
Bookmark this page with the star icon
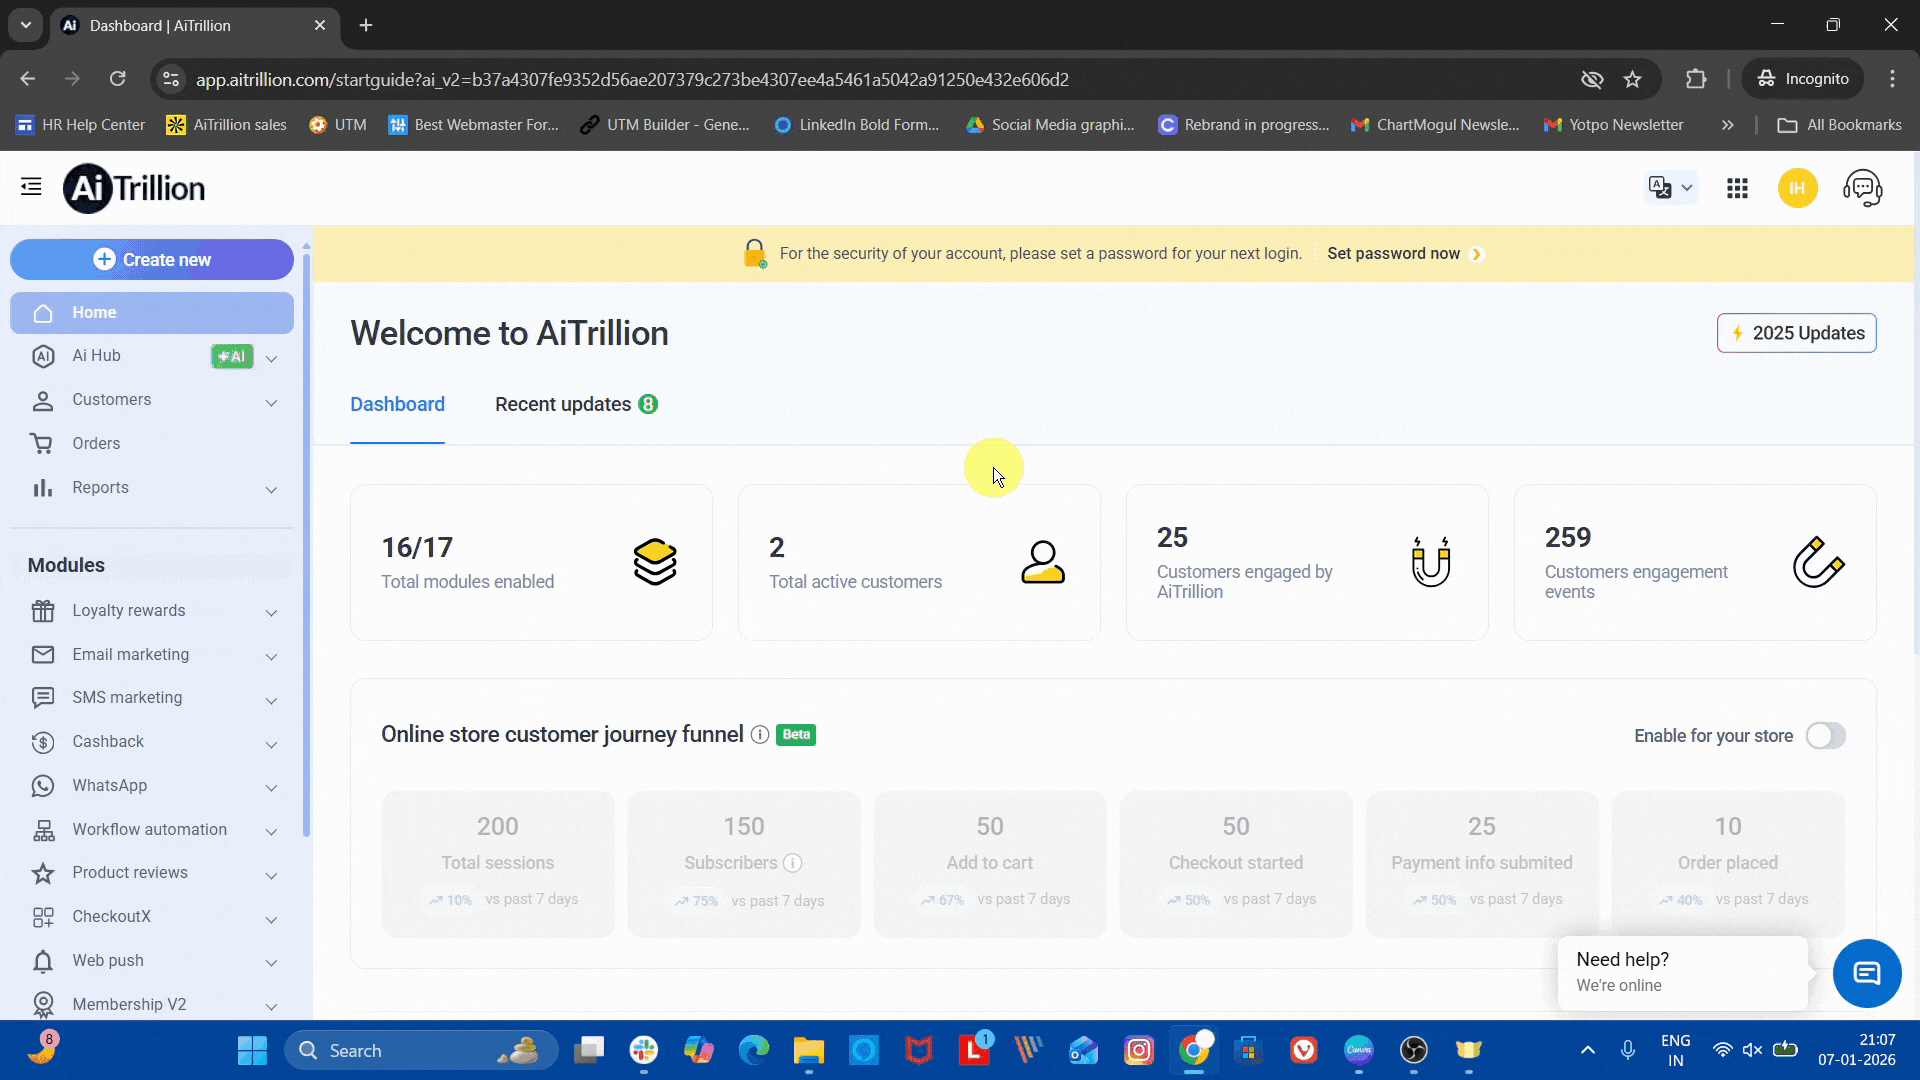tap(1633, 79)
